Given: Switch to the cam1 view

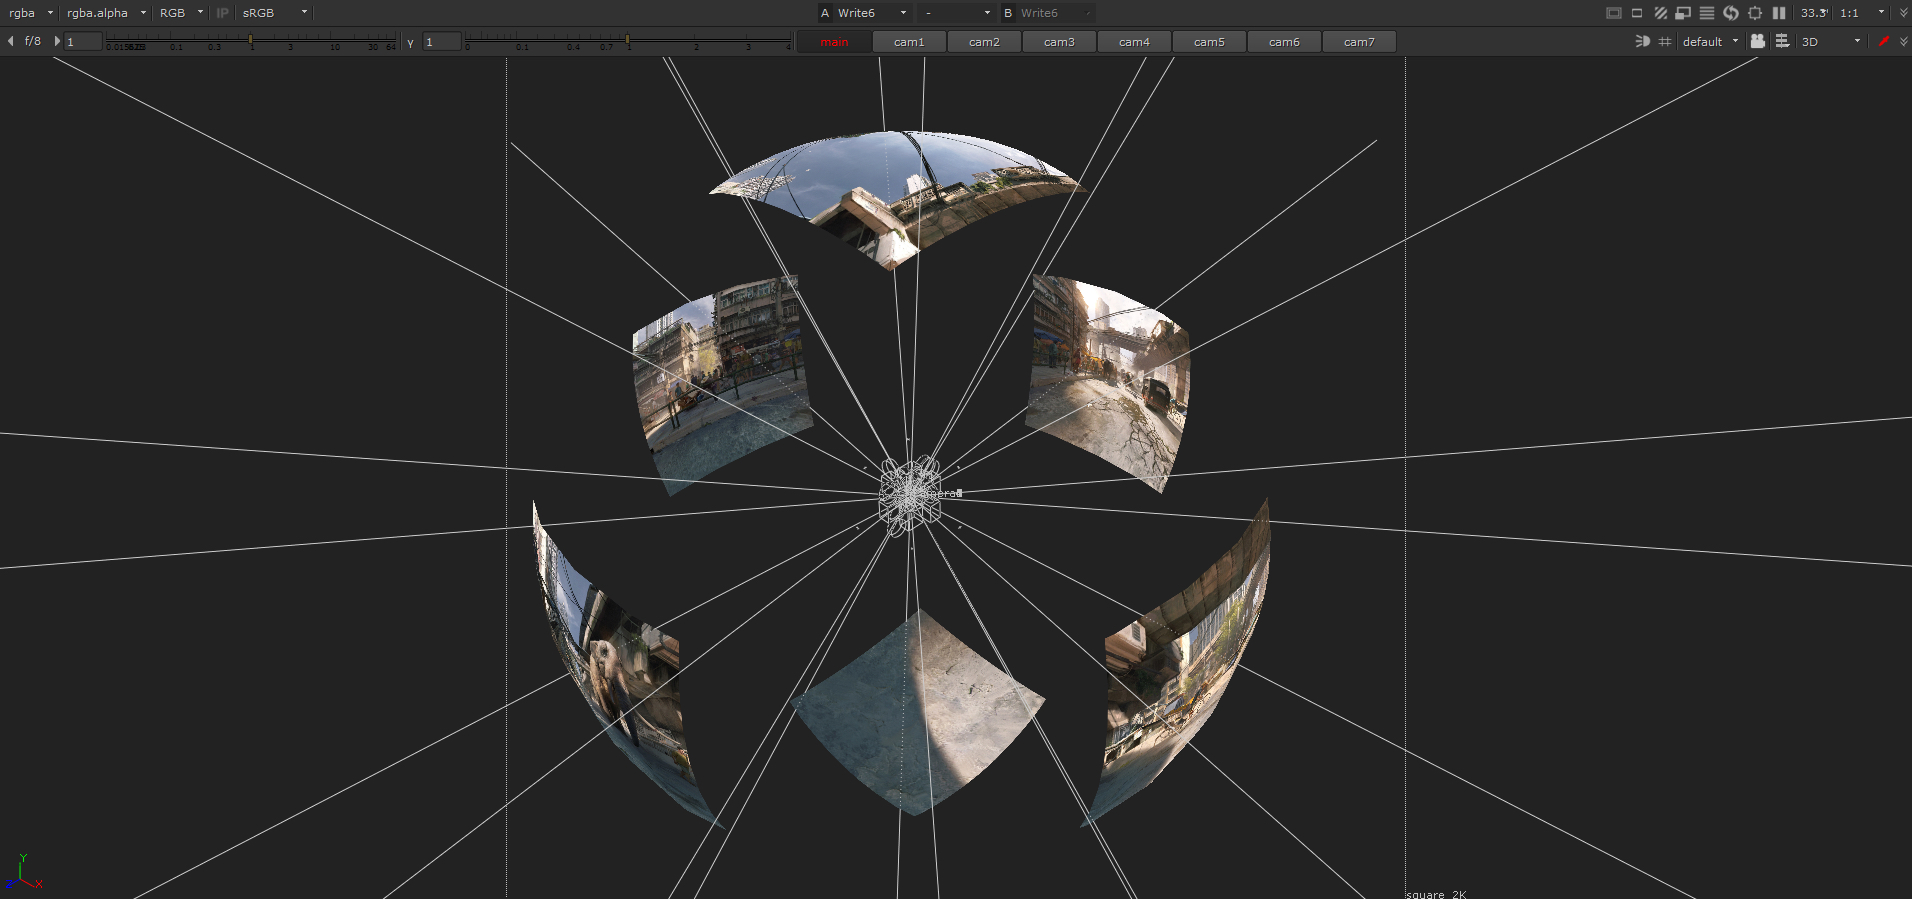Looking at the screenshot, I should tap(909, 42).
